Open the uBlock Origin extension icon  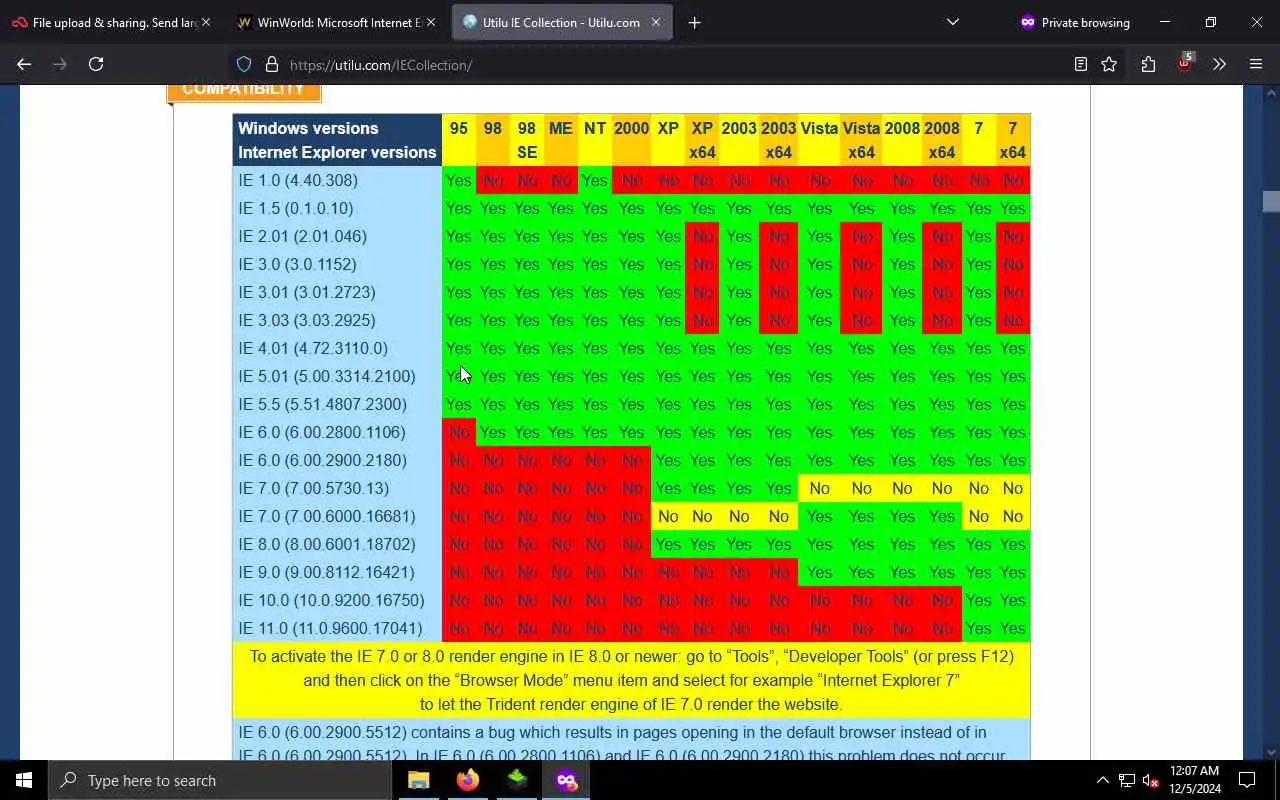[1185, 63]
